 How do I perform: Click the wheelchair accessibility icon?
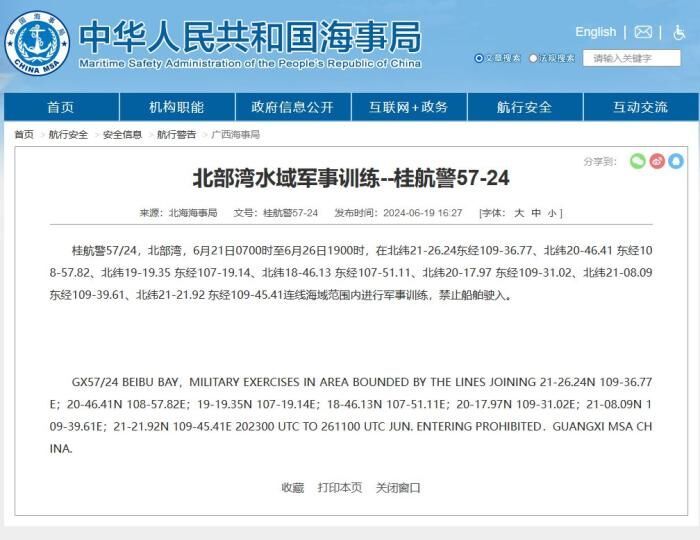click(x=679, y=32)
